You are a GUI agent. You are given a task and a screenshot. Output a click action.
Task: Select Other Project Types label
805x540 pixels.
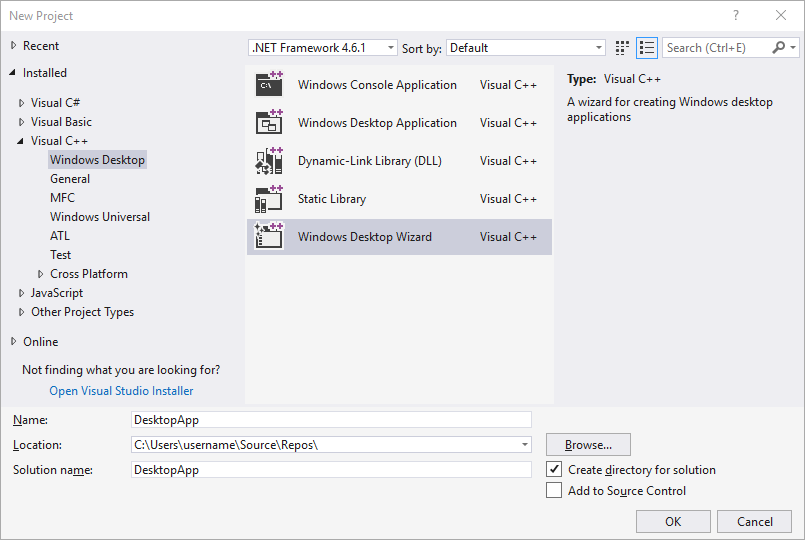[83, 312]
